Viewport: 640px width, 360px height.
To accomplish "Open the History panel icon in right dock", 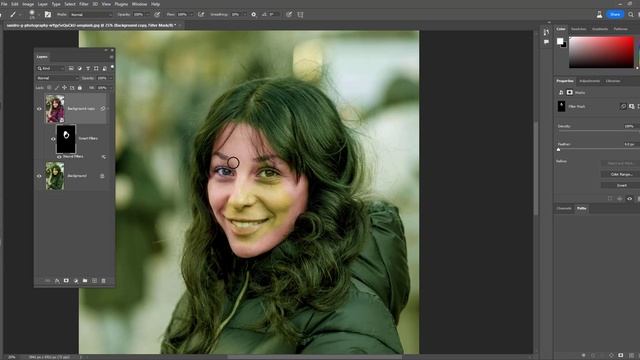I will [x=546, y=32].
